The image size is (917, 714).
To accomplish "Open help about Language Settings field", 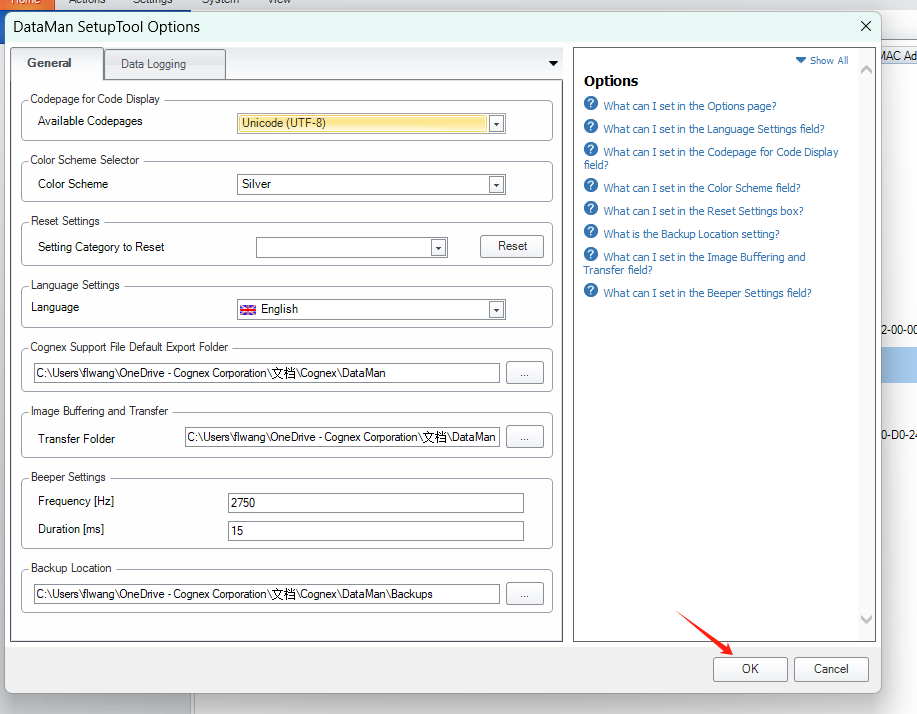I will [713, 129].
